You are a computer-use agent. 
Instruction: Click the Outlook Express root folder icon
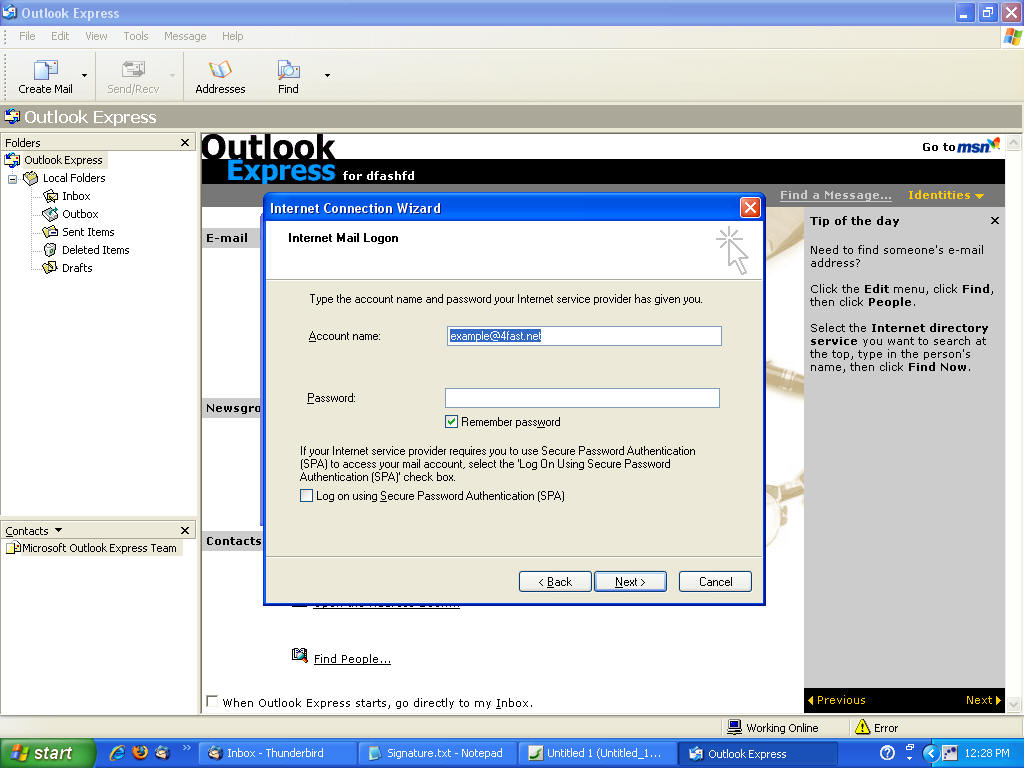point(12,160)
